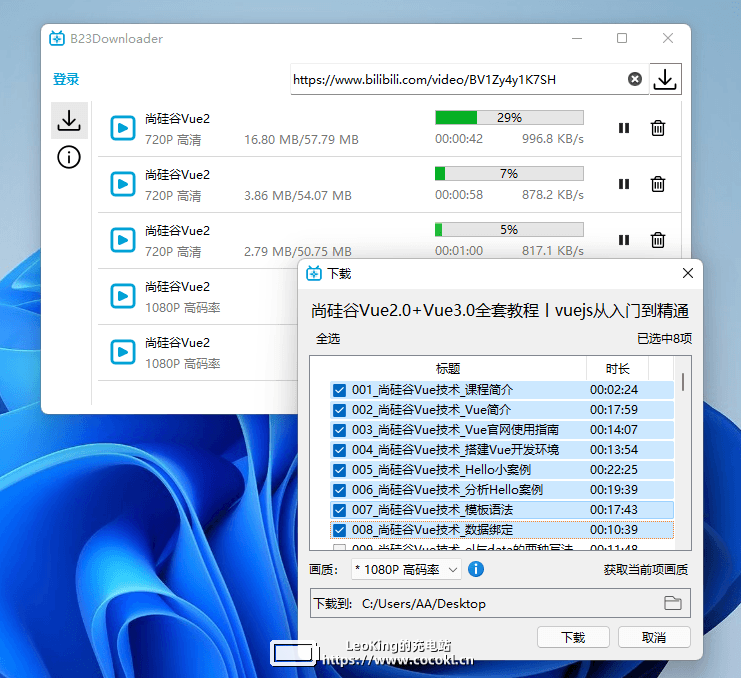Click the download URL button beside address field
Image resolution: width=741 pixels, height=678 pixels.
(x=665, y=79)
